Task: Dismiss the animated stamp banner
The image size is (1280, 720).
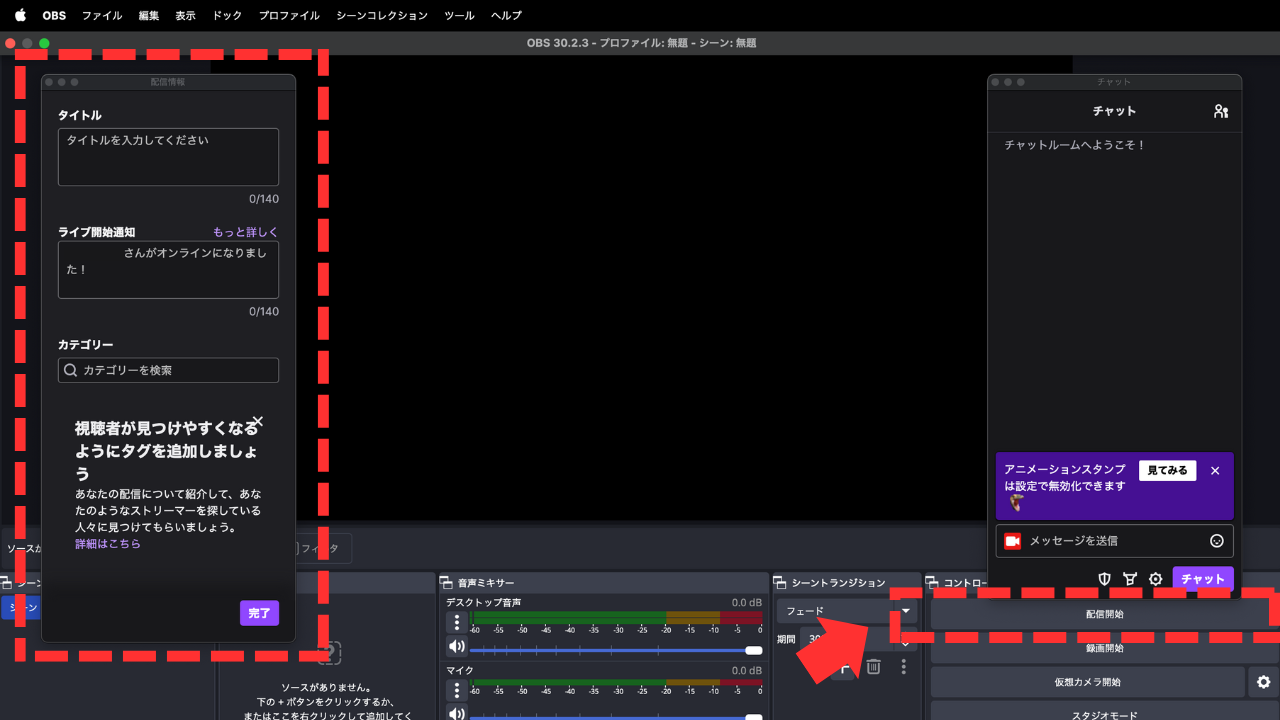Action: pyautogui.click(x=1215, y=471)
